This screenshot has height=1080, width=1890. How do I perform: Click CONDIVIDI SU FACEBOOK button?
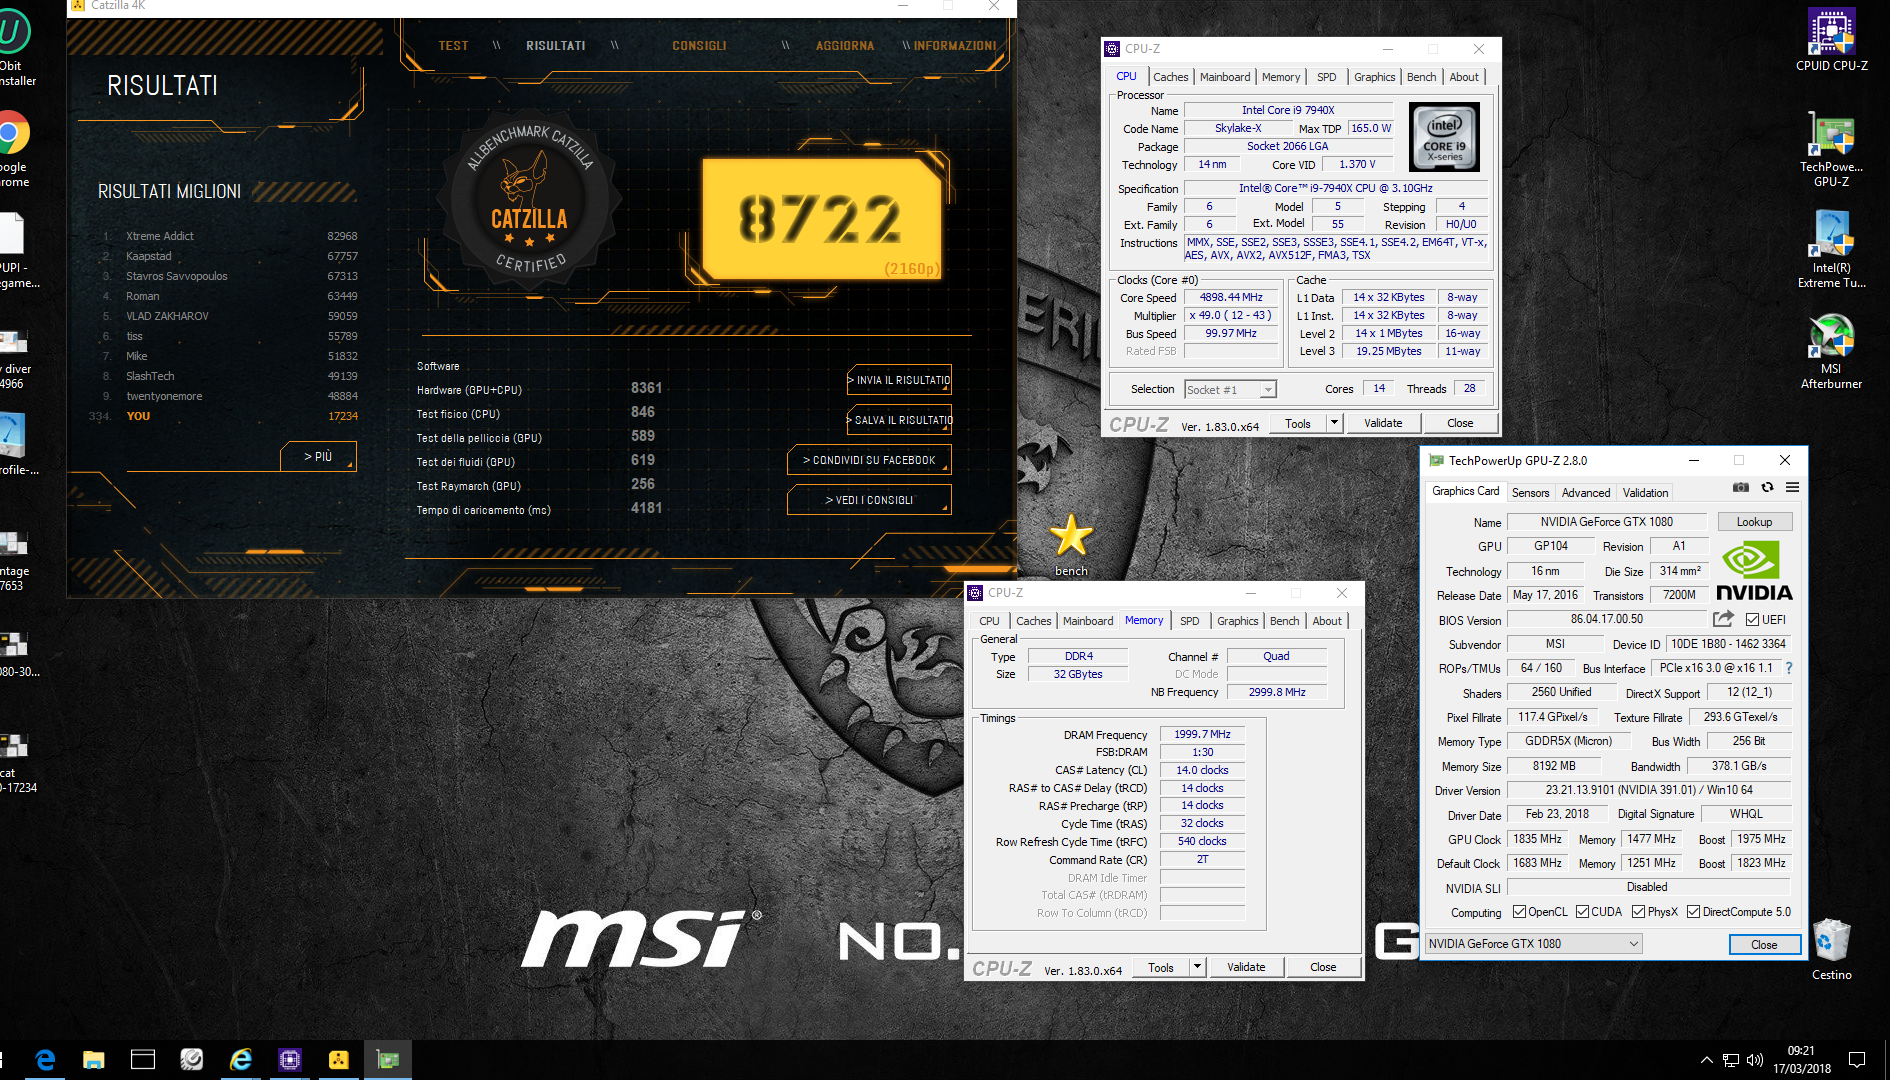pyautogui.click(x=869, y=460)
